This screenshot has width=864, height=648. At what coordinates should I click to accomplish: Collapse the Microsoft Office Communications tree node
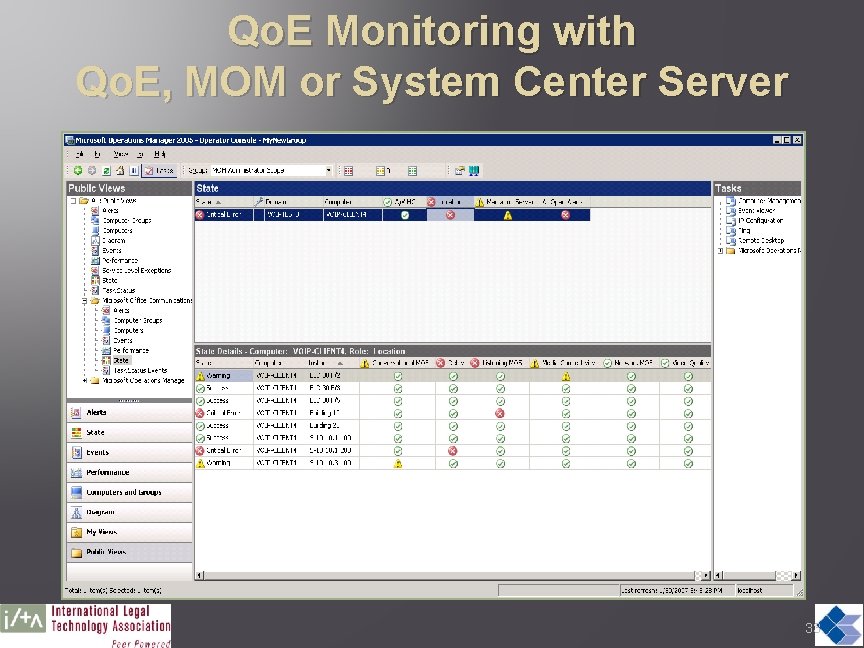click(85, 301)
